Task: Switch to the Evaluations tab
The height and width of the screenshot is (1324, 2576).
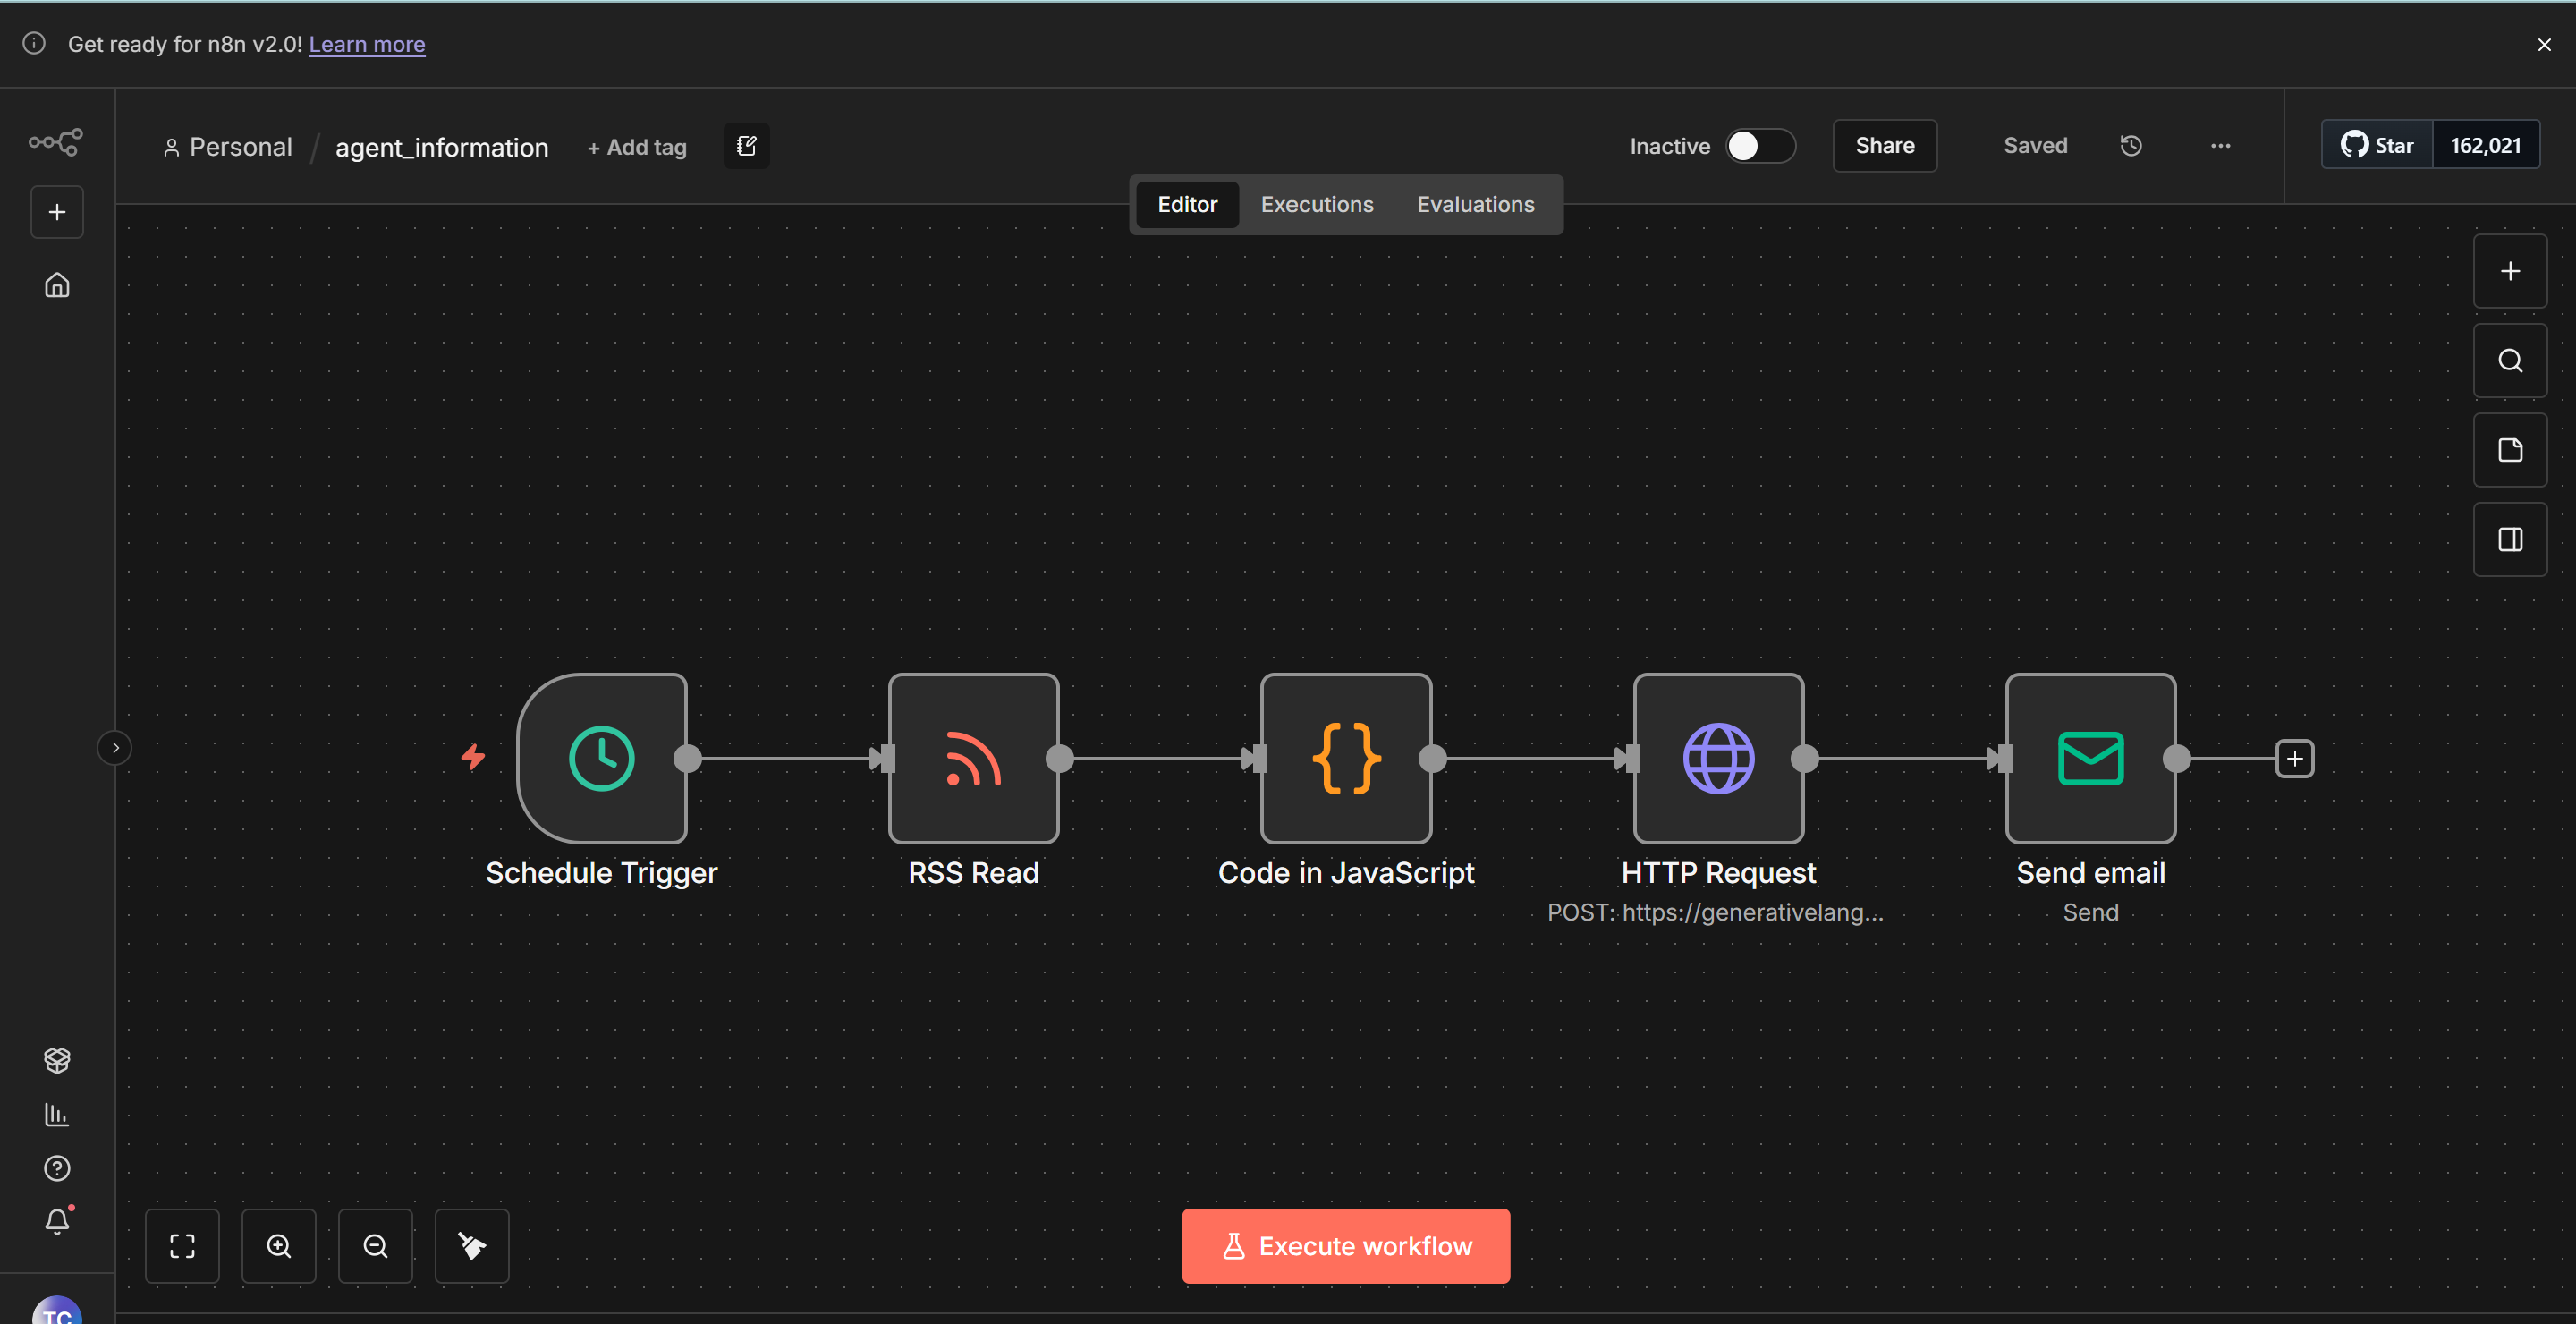Action: 1475,204
